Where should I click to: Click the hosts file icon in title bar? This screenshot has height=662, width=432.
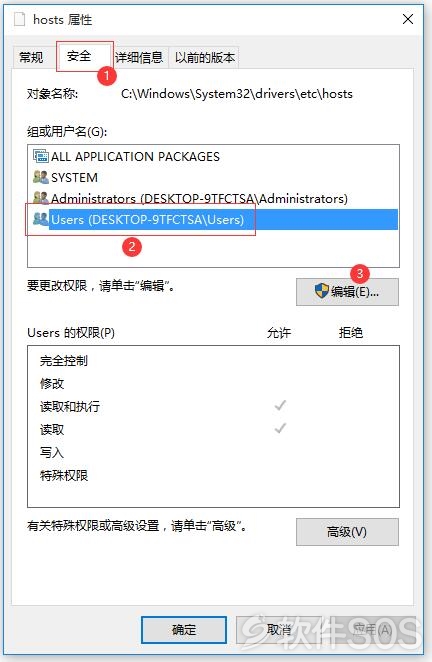[x=19, y=19]
